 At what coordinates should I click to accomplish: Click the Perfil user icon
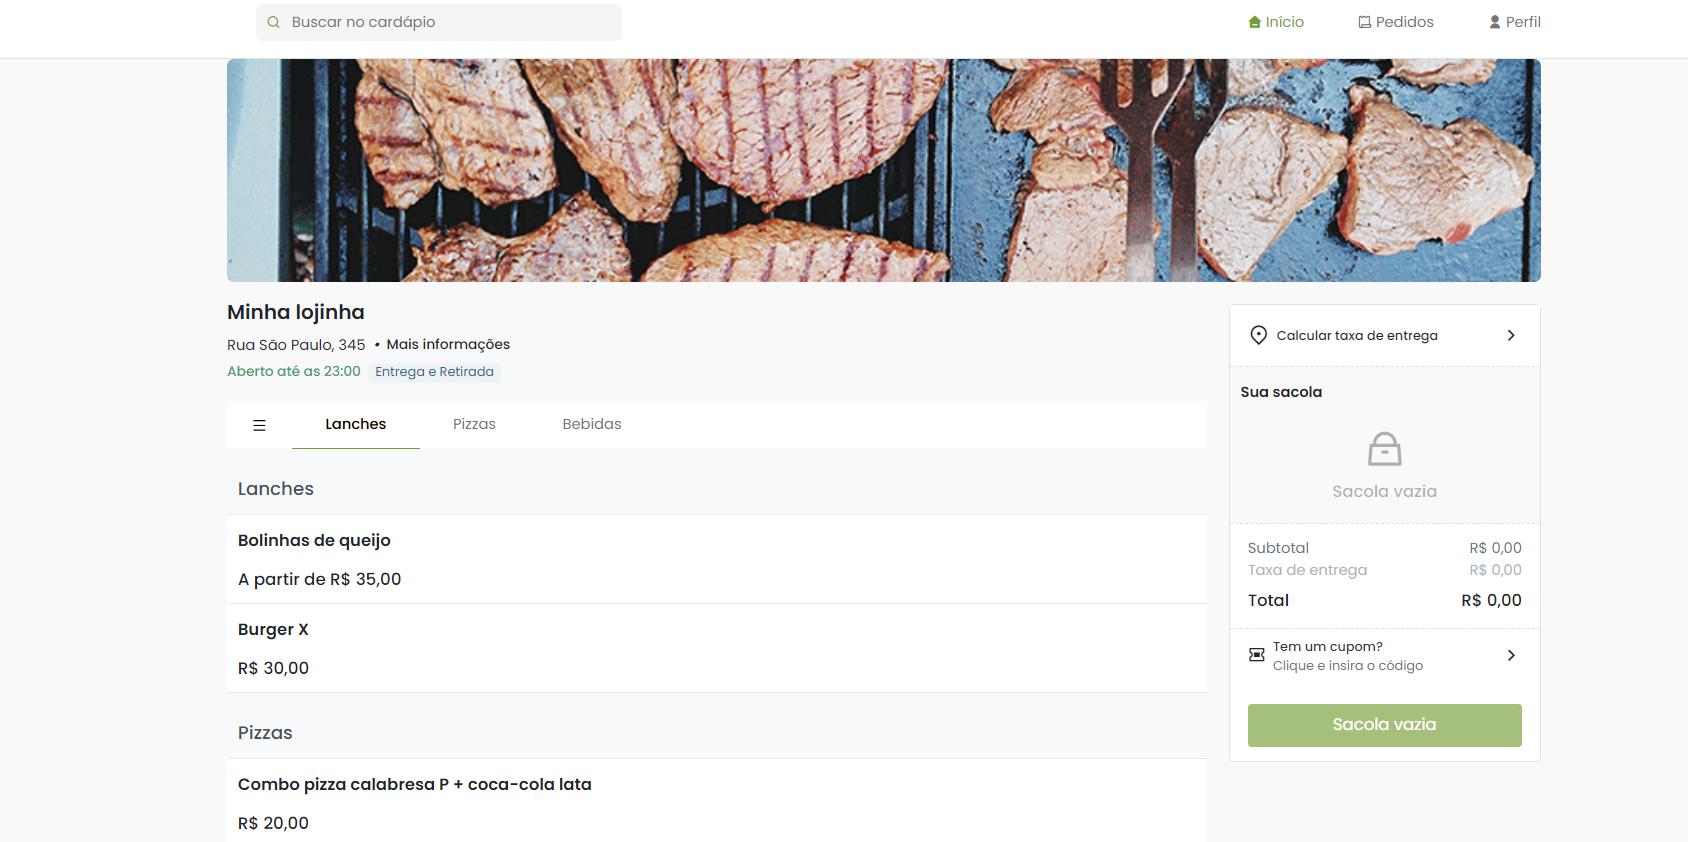click(x=1495, y=22)
